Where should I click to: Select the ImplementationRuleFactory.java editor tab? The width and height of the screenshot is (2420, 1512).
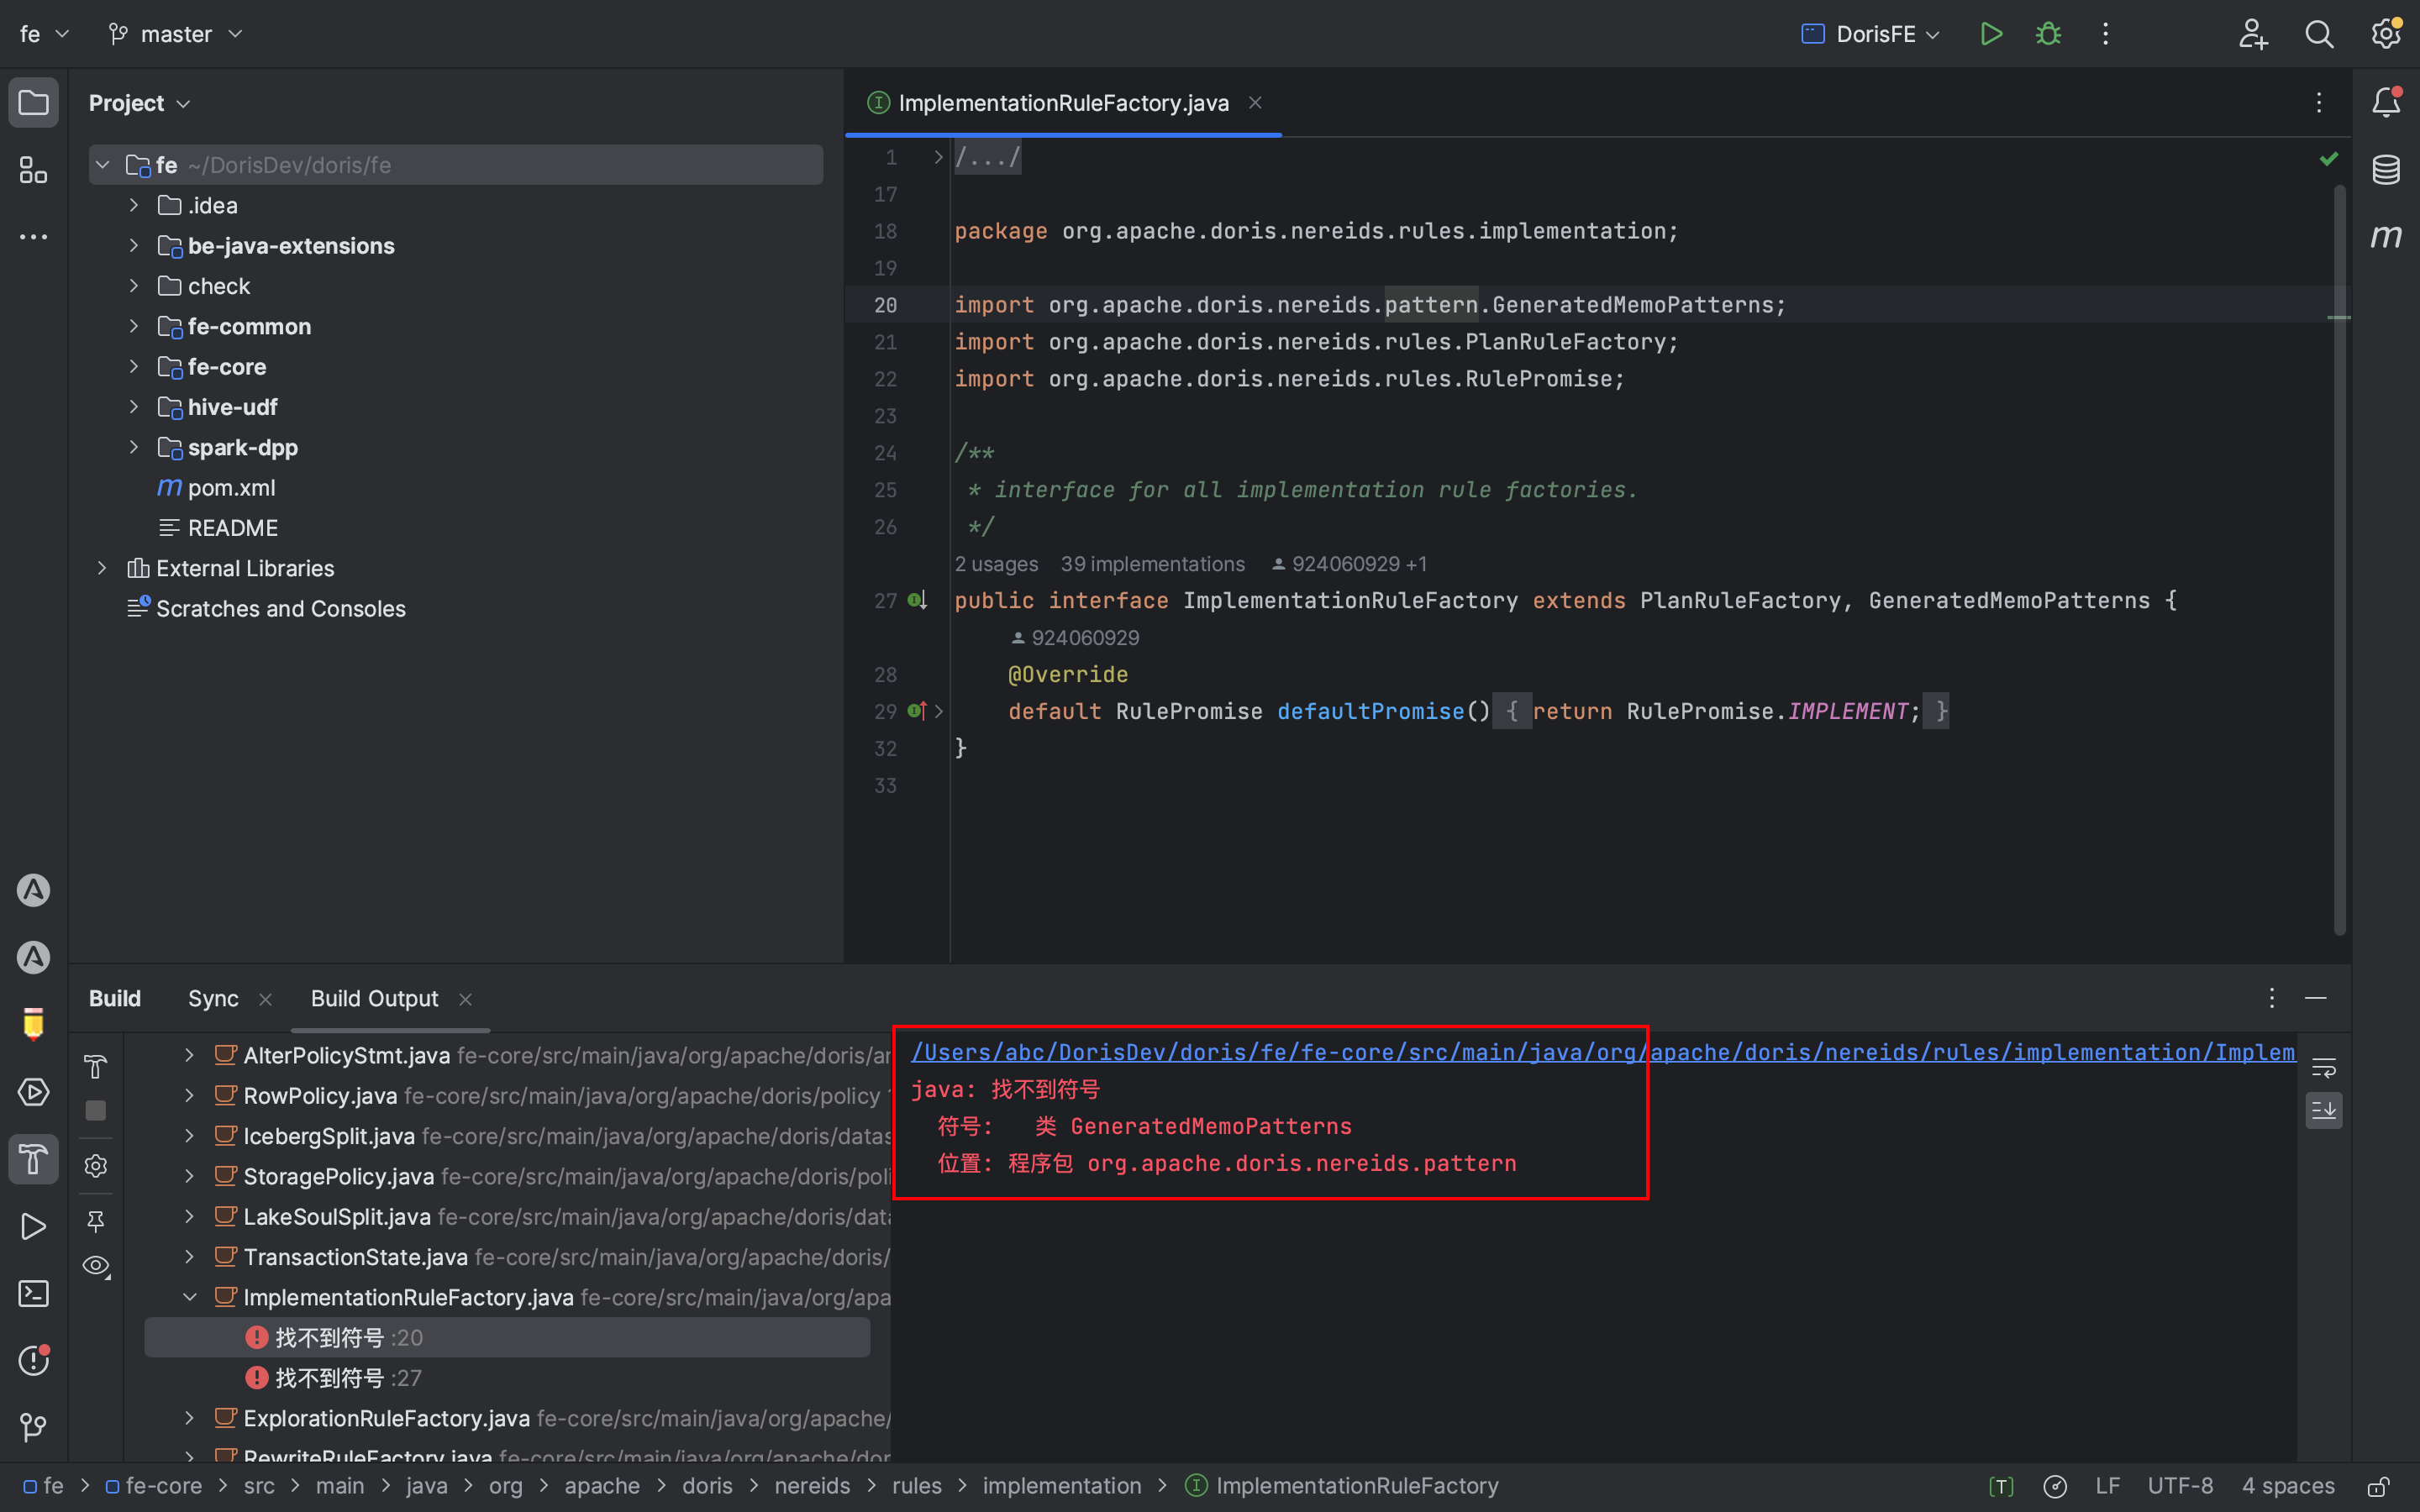pos(1062,103)
